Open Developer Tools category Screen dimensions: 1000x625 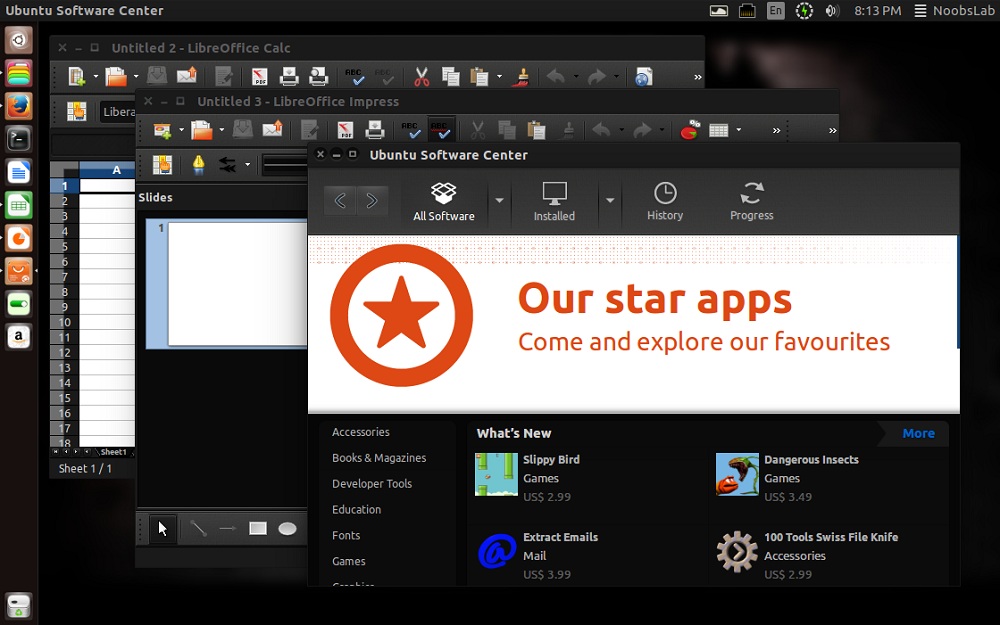(x=372, y=483)
